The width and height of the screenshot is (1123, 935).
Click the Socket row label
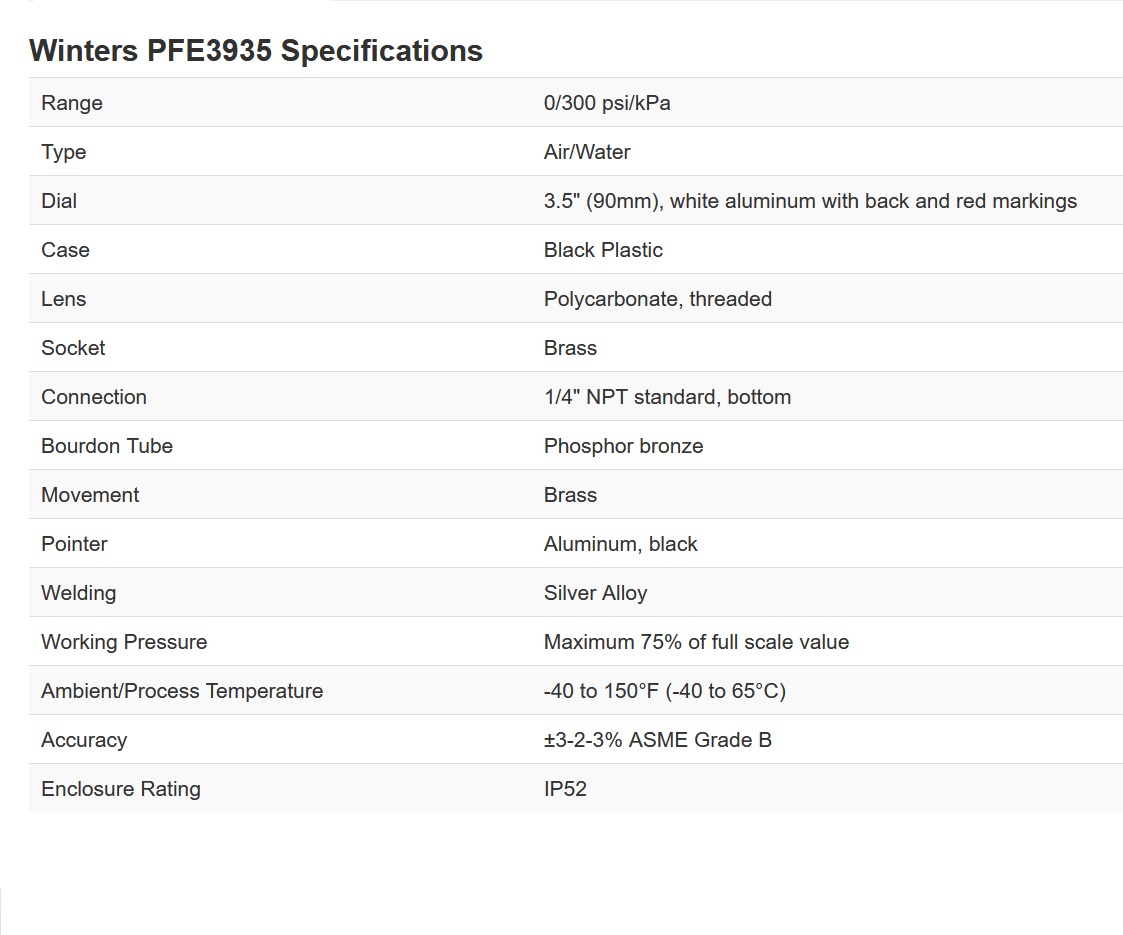pos(73,348)
